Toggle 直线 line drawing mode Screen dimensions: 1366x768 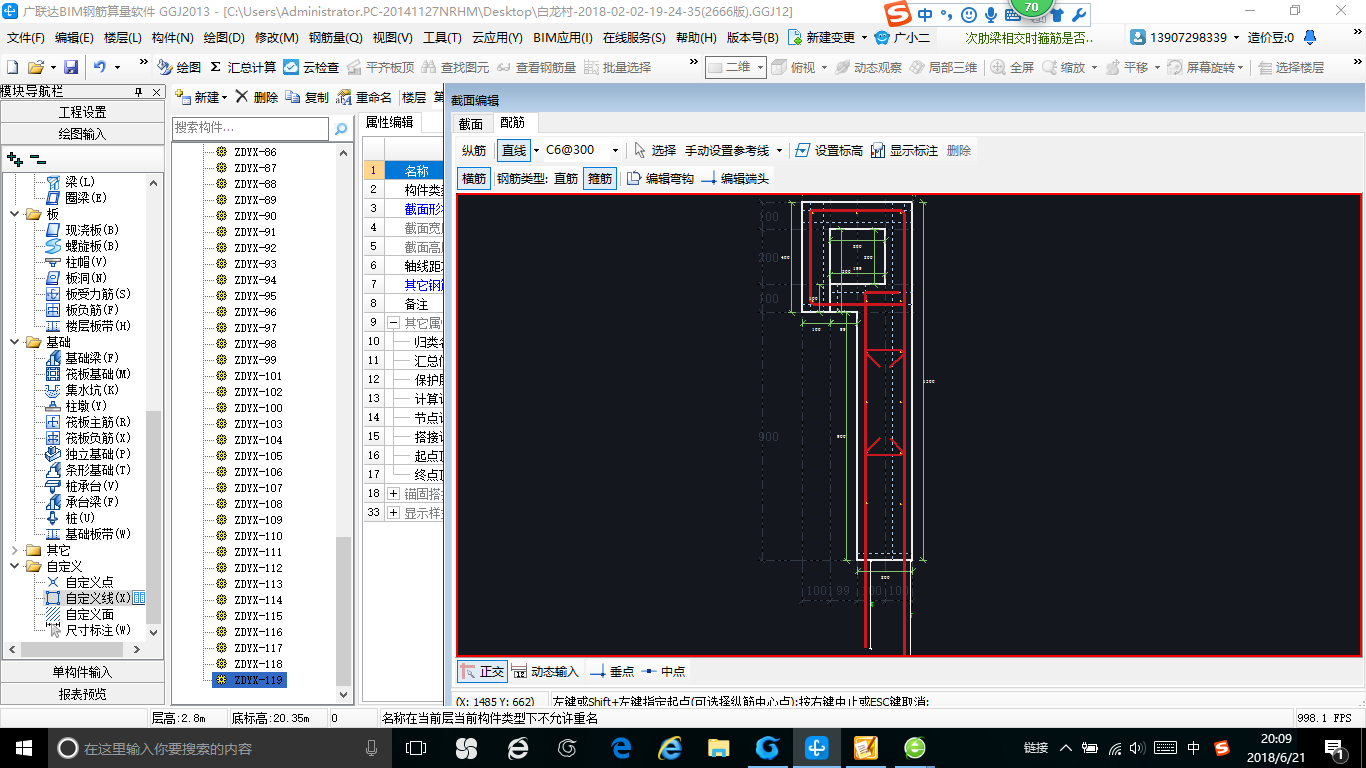click(514, 150)
